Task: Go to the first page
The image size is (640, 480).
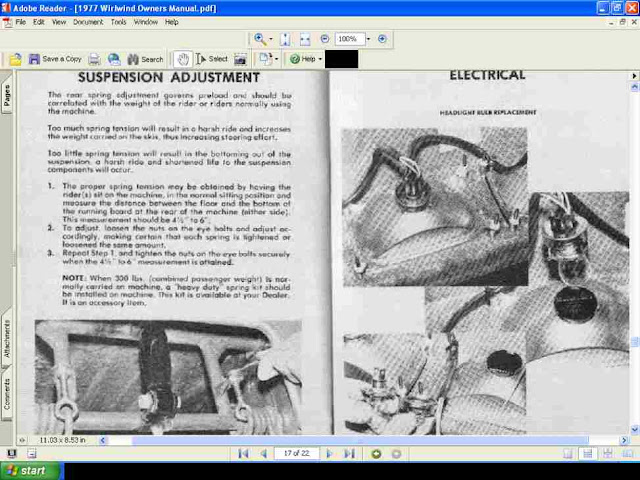Action: (x=243, y=453)
